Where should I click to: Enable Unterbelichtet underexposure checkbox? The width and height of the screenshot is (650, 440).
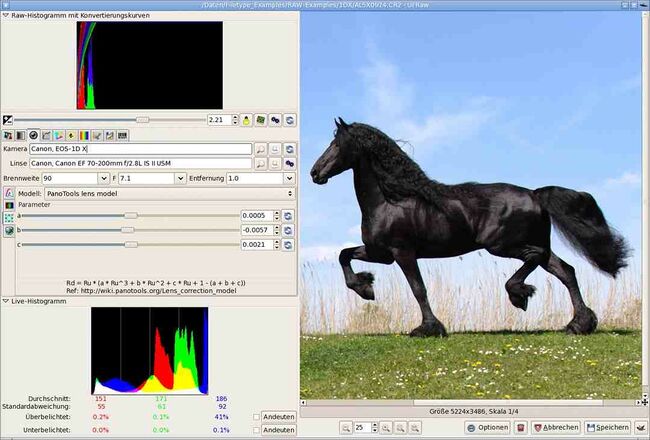point(258,429)
